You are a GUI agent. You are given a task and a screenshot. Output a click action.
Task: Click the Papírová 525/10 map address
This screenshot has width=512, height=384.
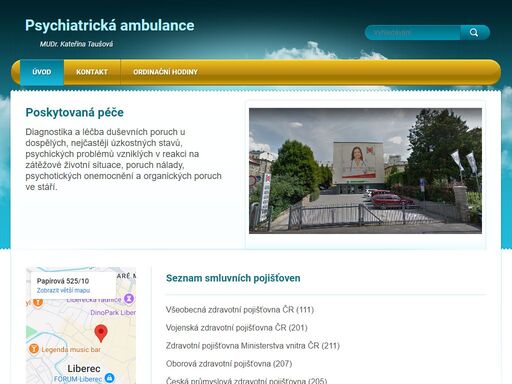click(x=63, y=281)
